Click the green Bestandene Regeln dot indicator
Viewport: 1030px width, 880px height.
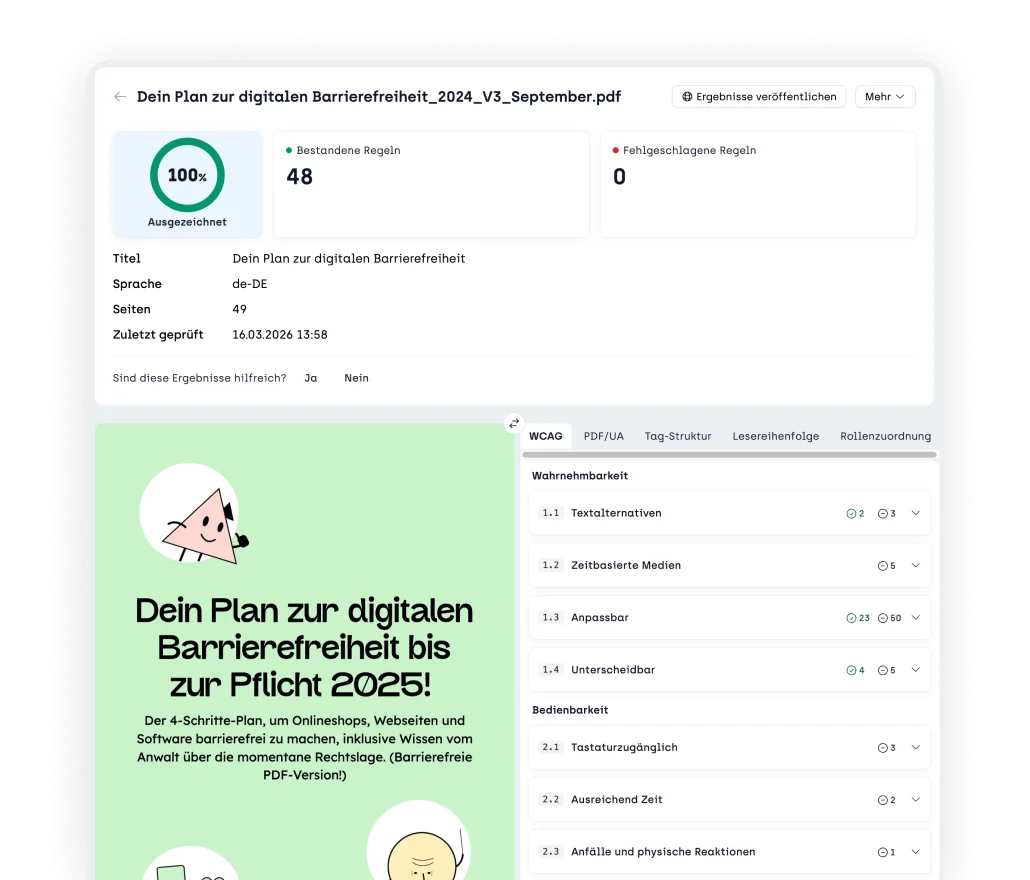[287, 150]
